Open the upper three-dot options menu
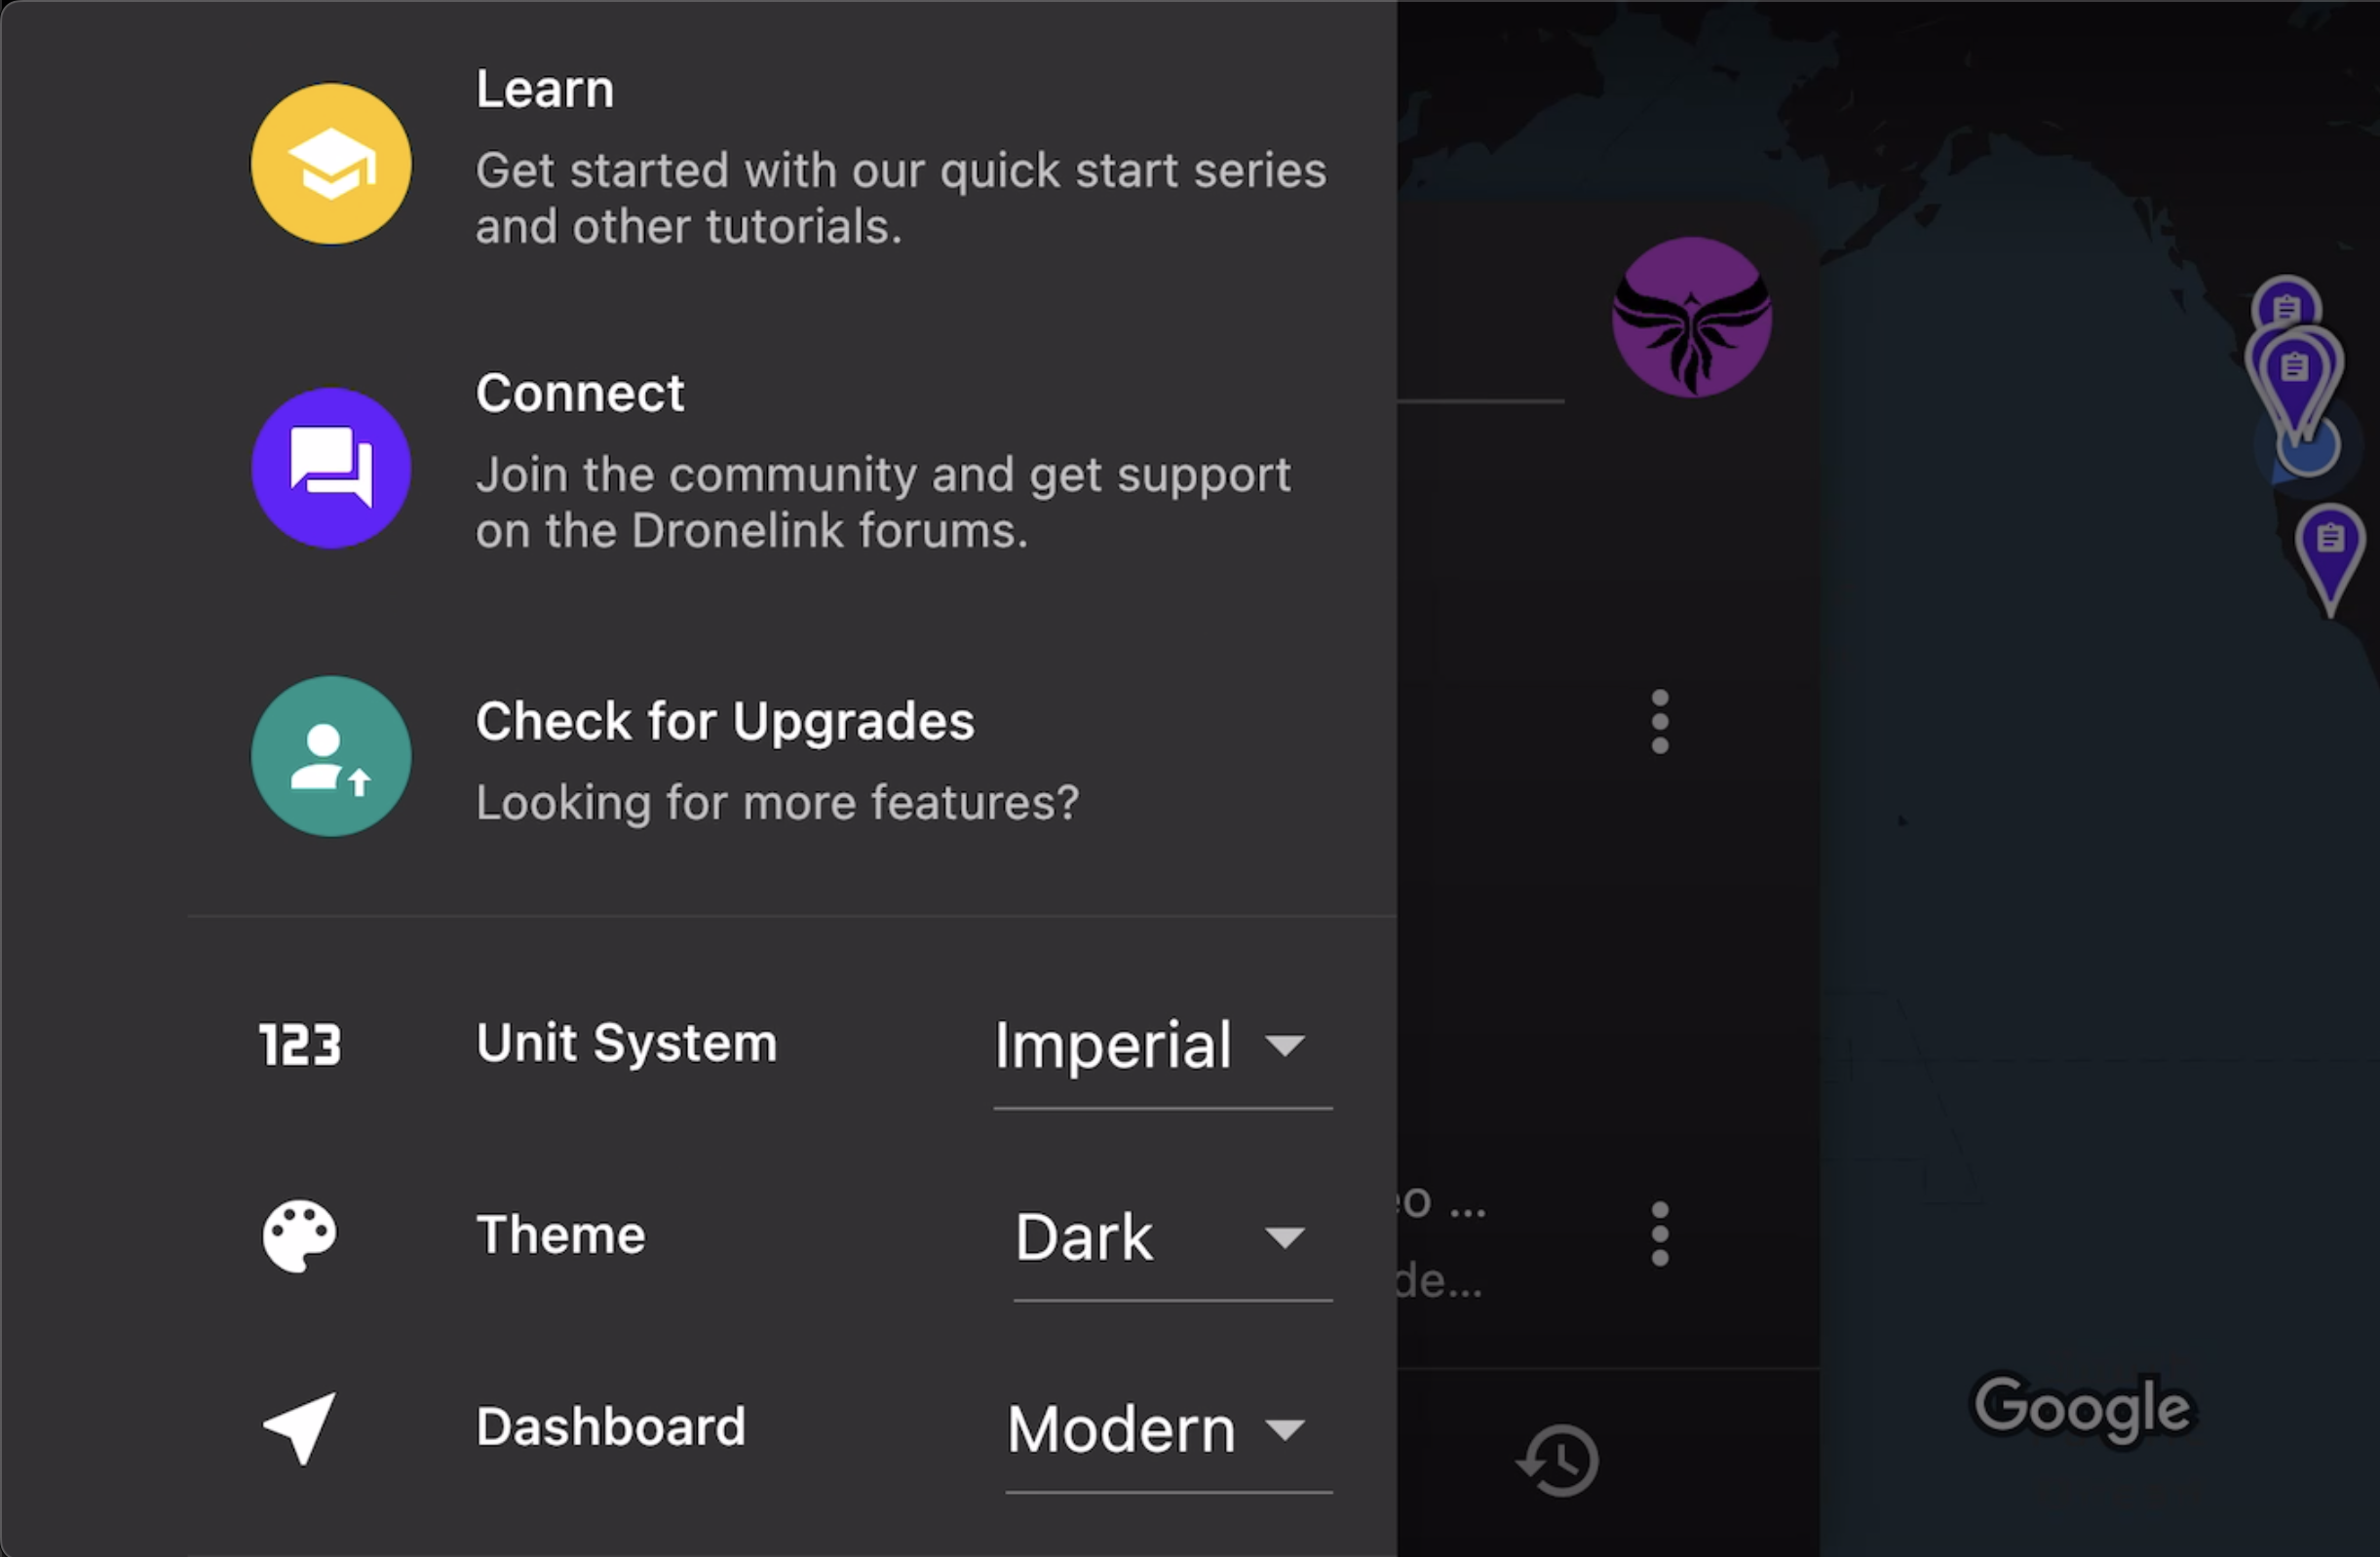This screenshot has width=2380, height=1557. pyautogui.click(x=1660, y=721)
